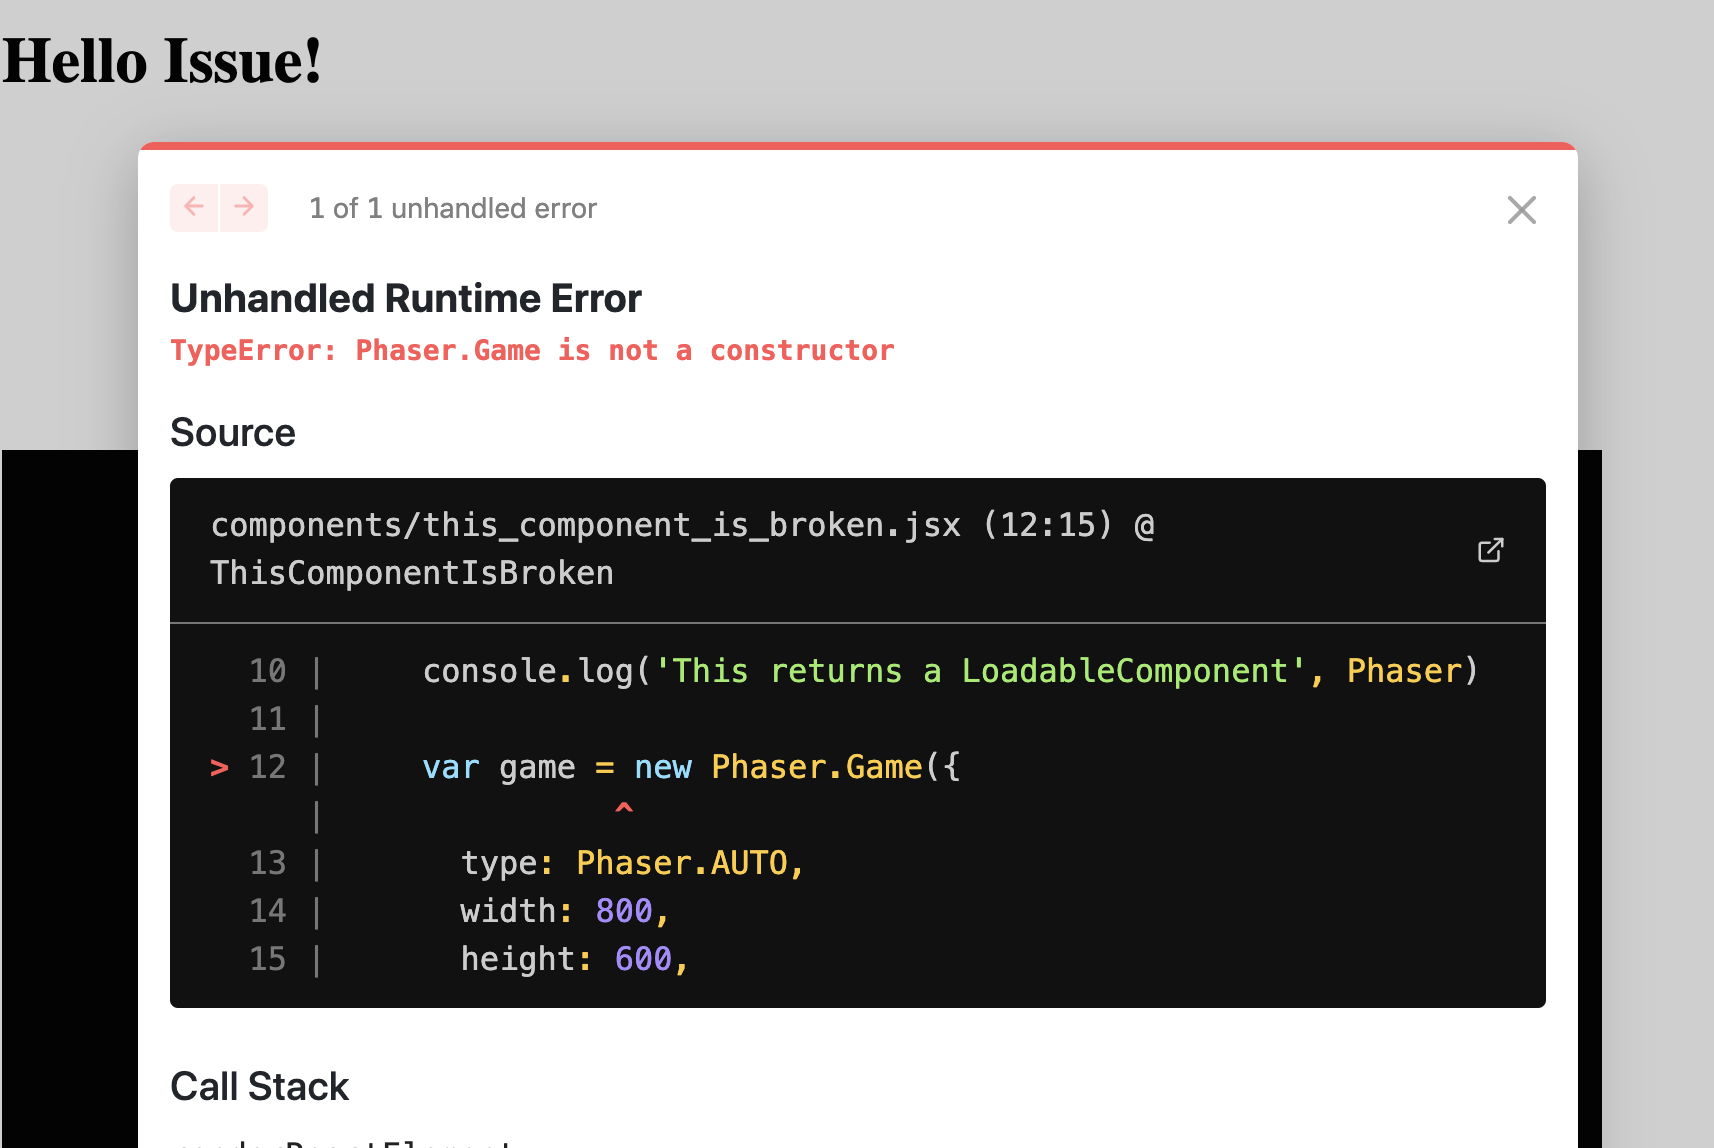The height and width of the screenshot is (1148, 1714).
Task: Dismiss the error overlay with the X
Action: coord(1521,210)
